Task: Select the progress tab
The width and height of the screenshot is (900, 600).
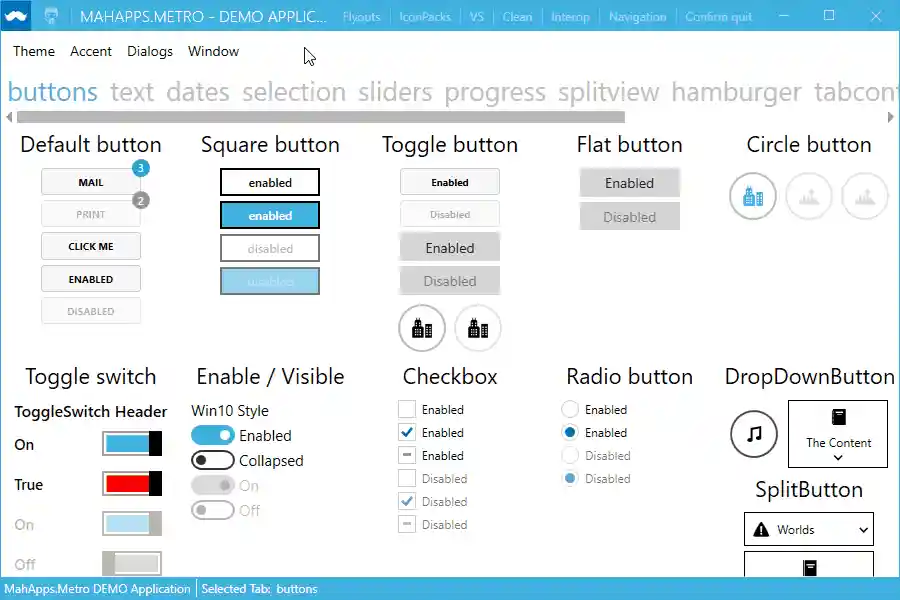Action: coord(494,92)
